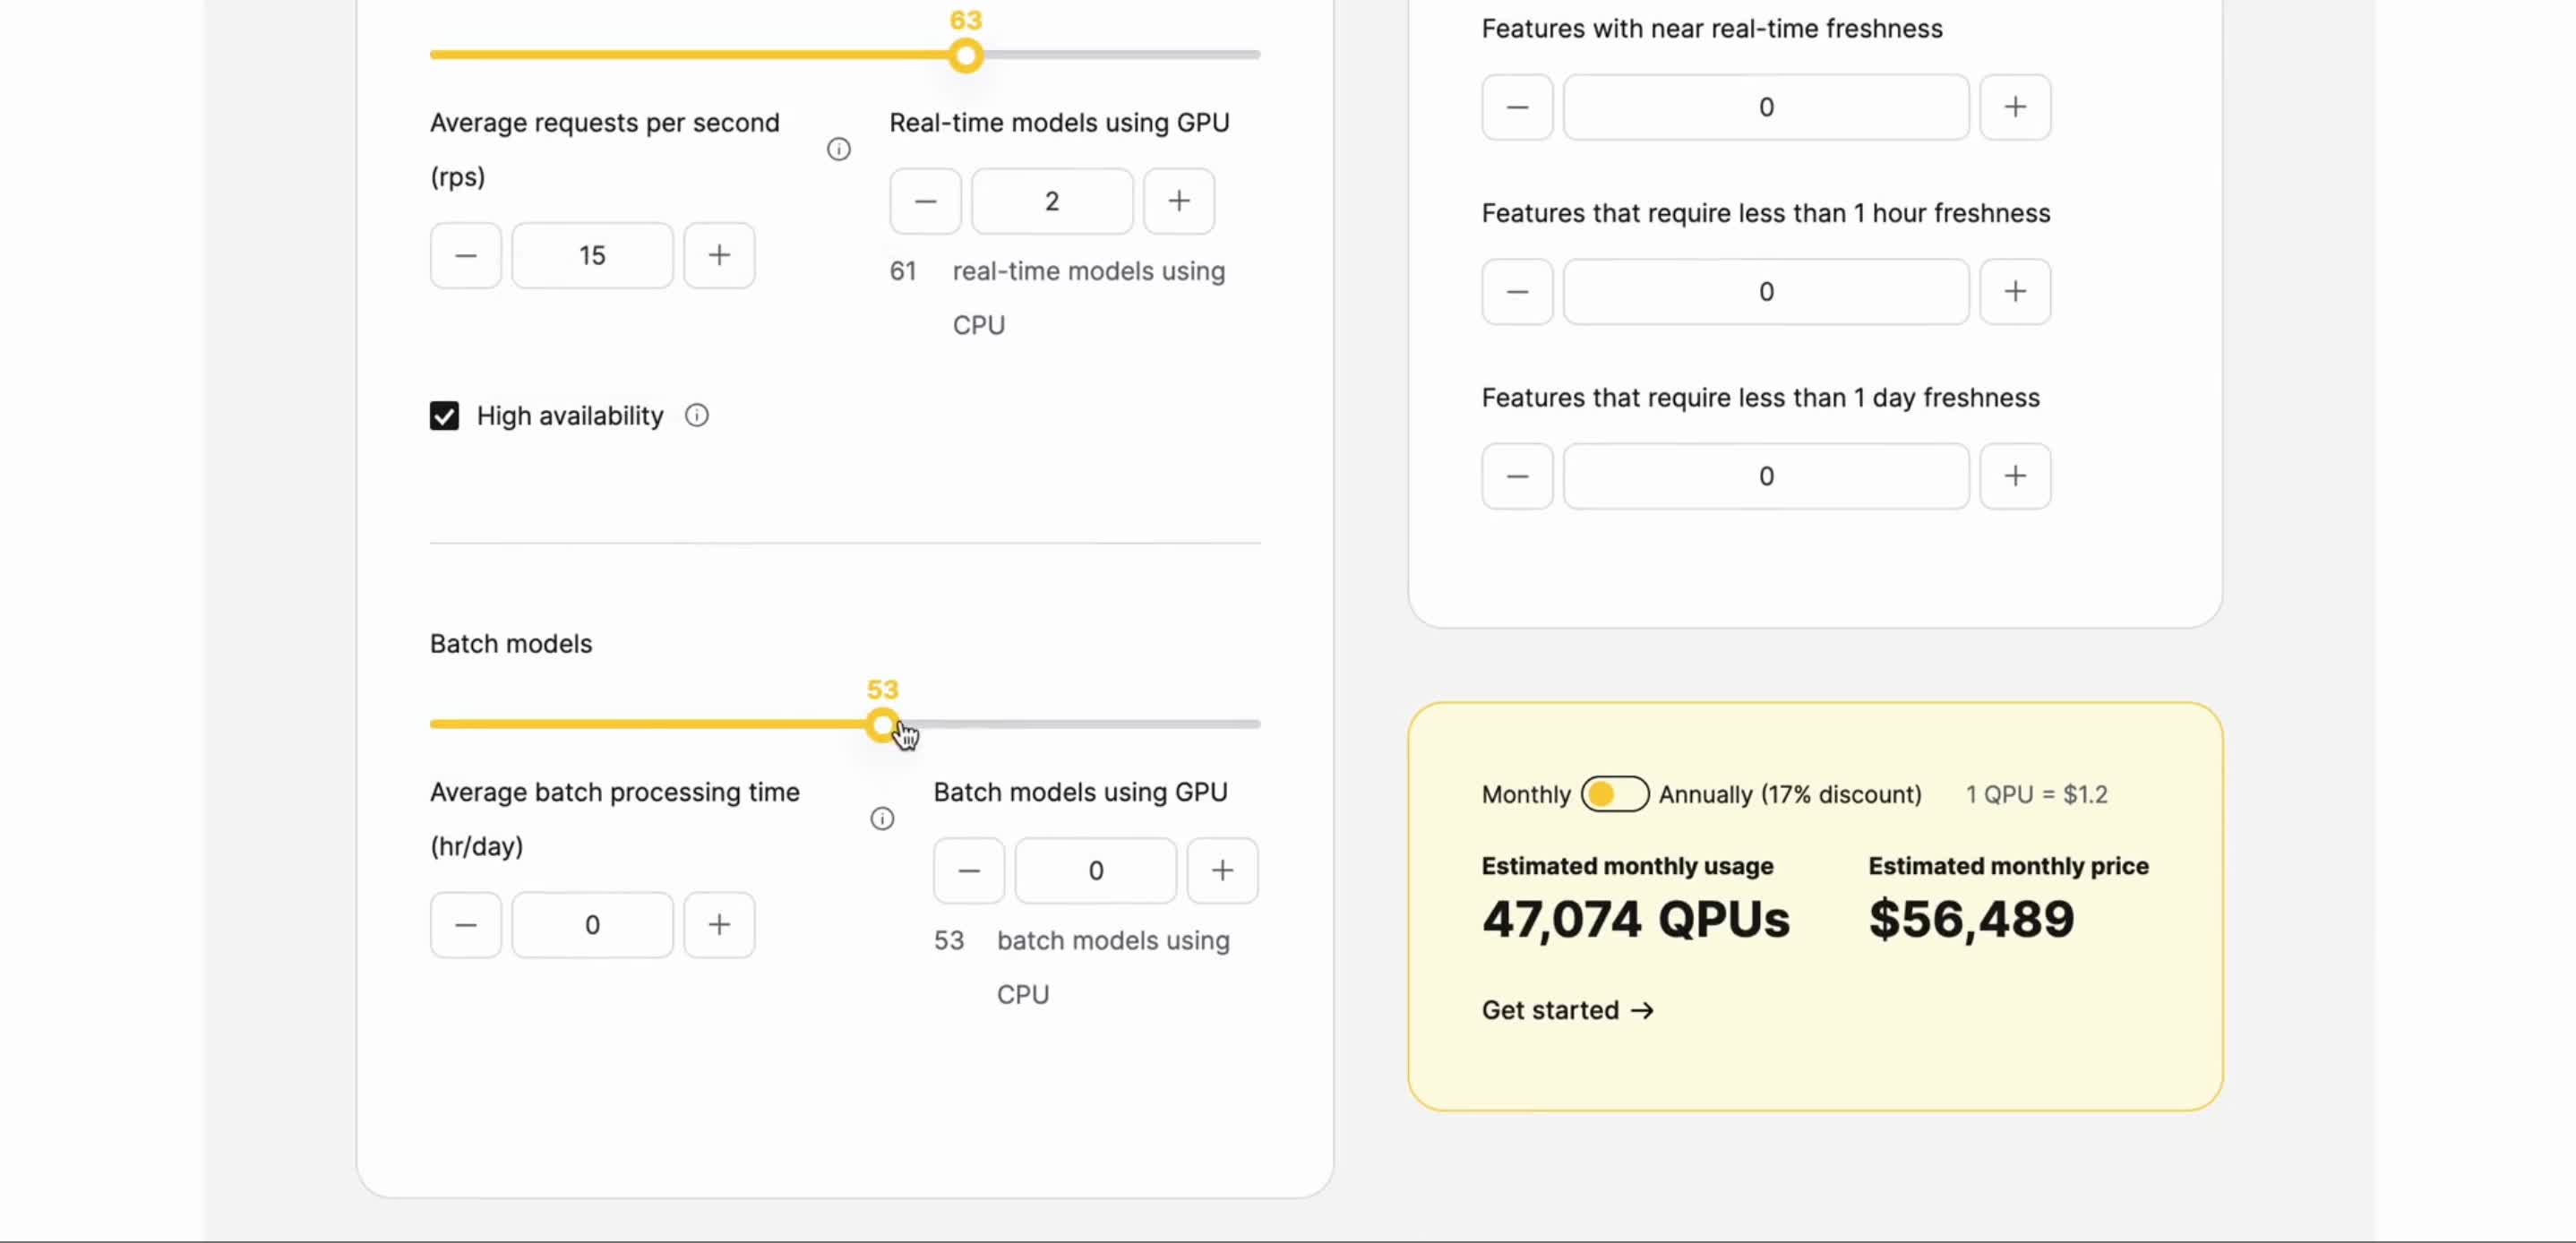
Task: Open info icon for average batch processing time
Action: click(x=881, y=818)
